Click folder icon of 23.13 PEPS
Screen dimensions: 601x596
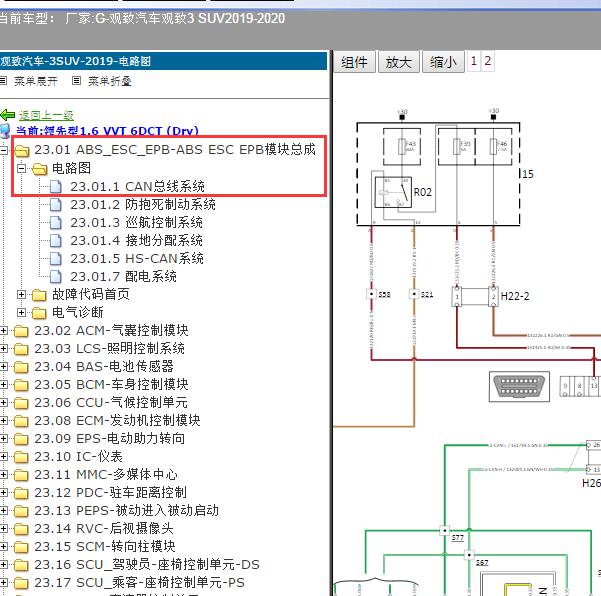tap(21, 511)
